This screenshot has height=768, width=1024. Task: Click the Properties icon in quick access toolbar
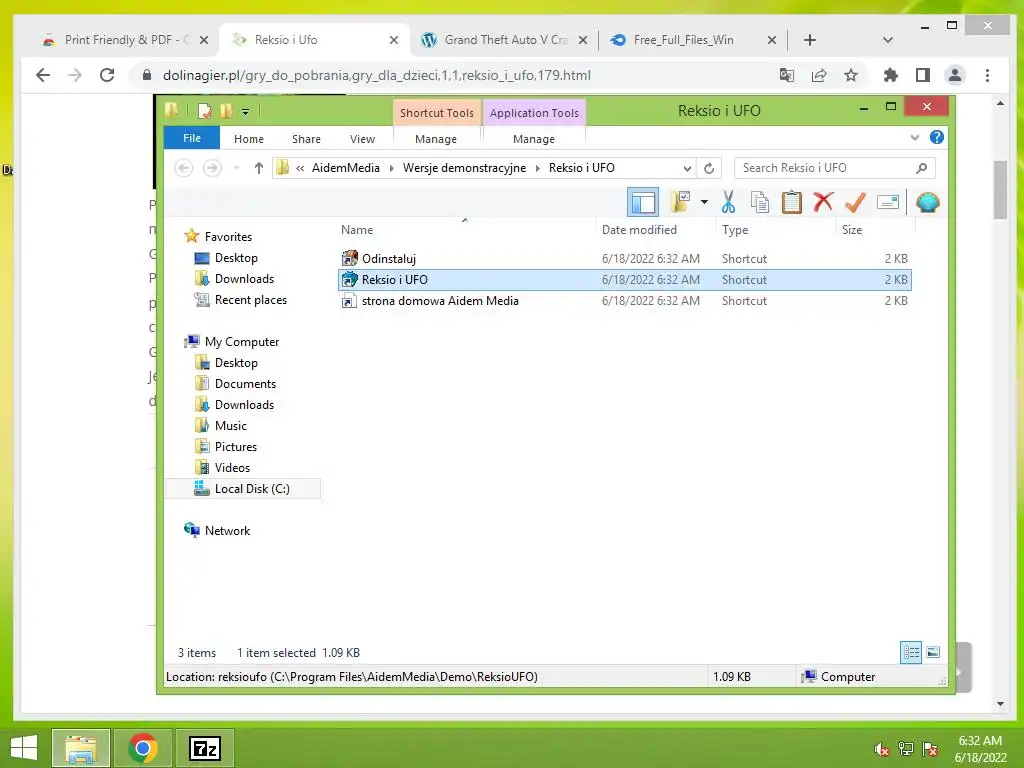pyautogui.click(x=205, y=111)
